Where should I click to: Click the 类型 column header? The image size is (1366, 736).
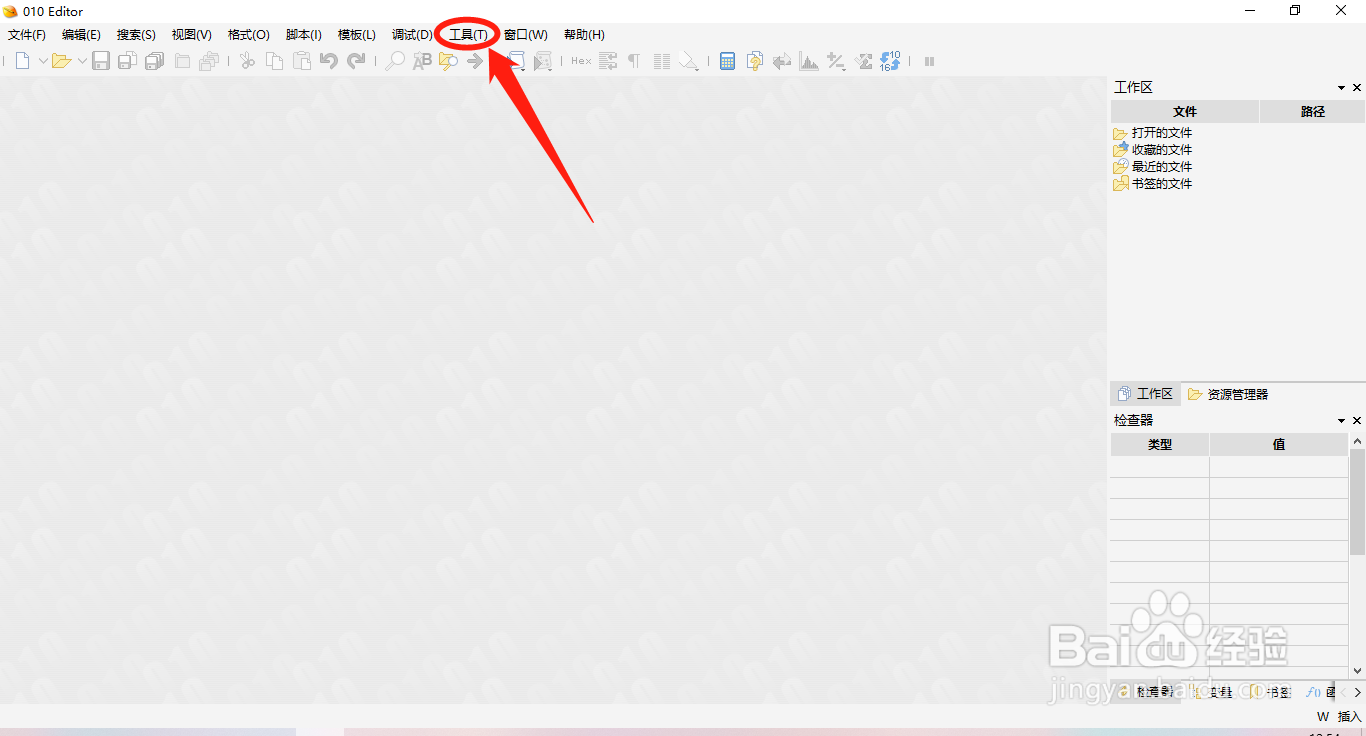1160,444
